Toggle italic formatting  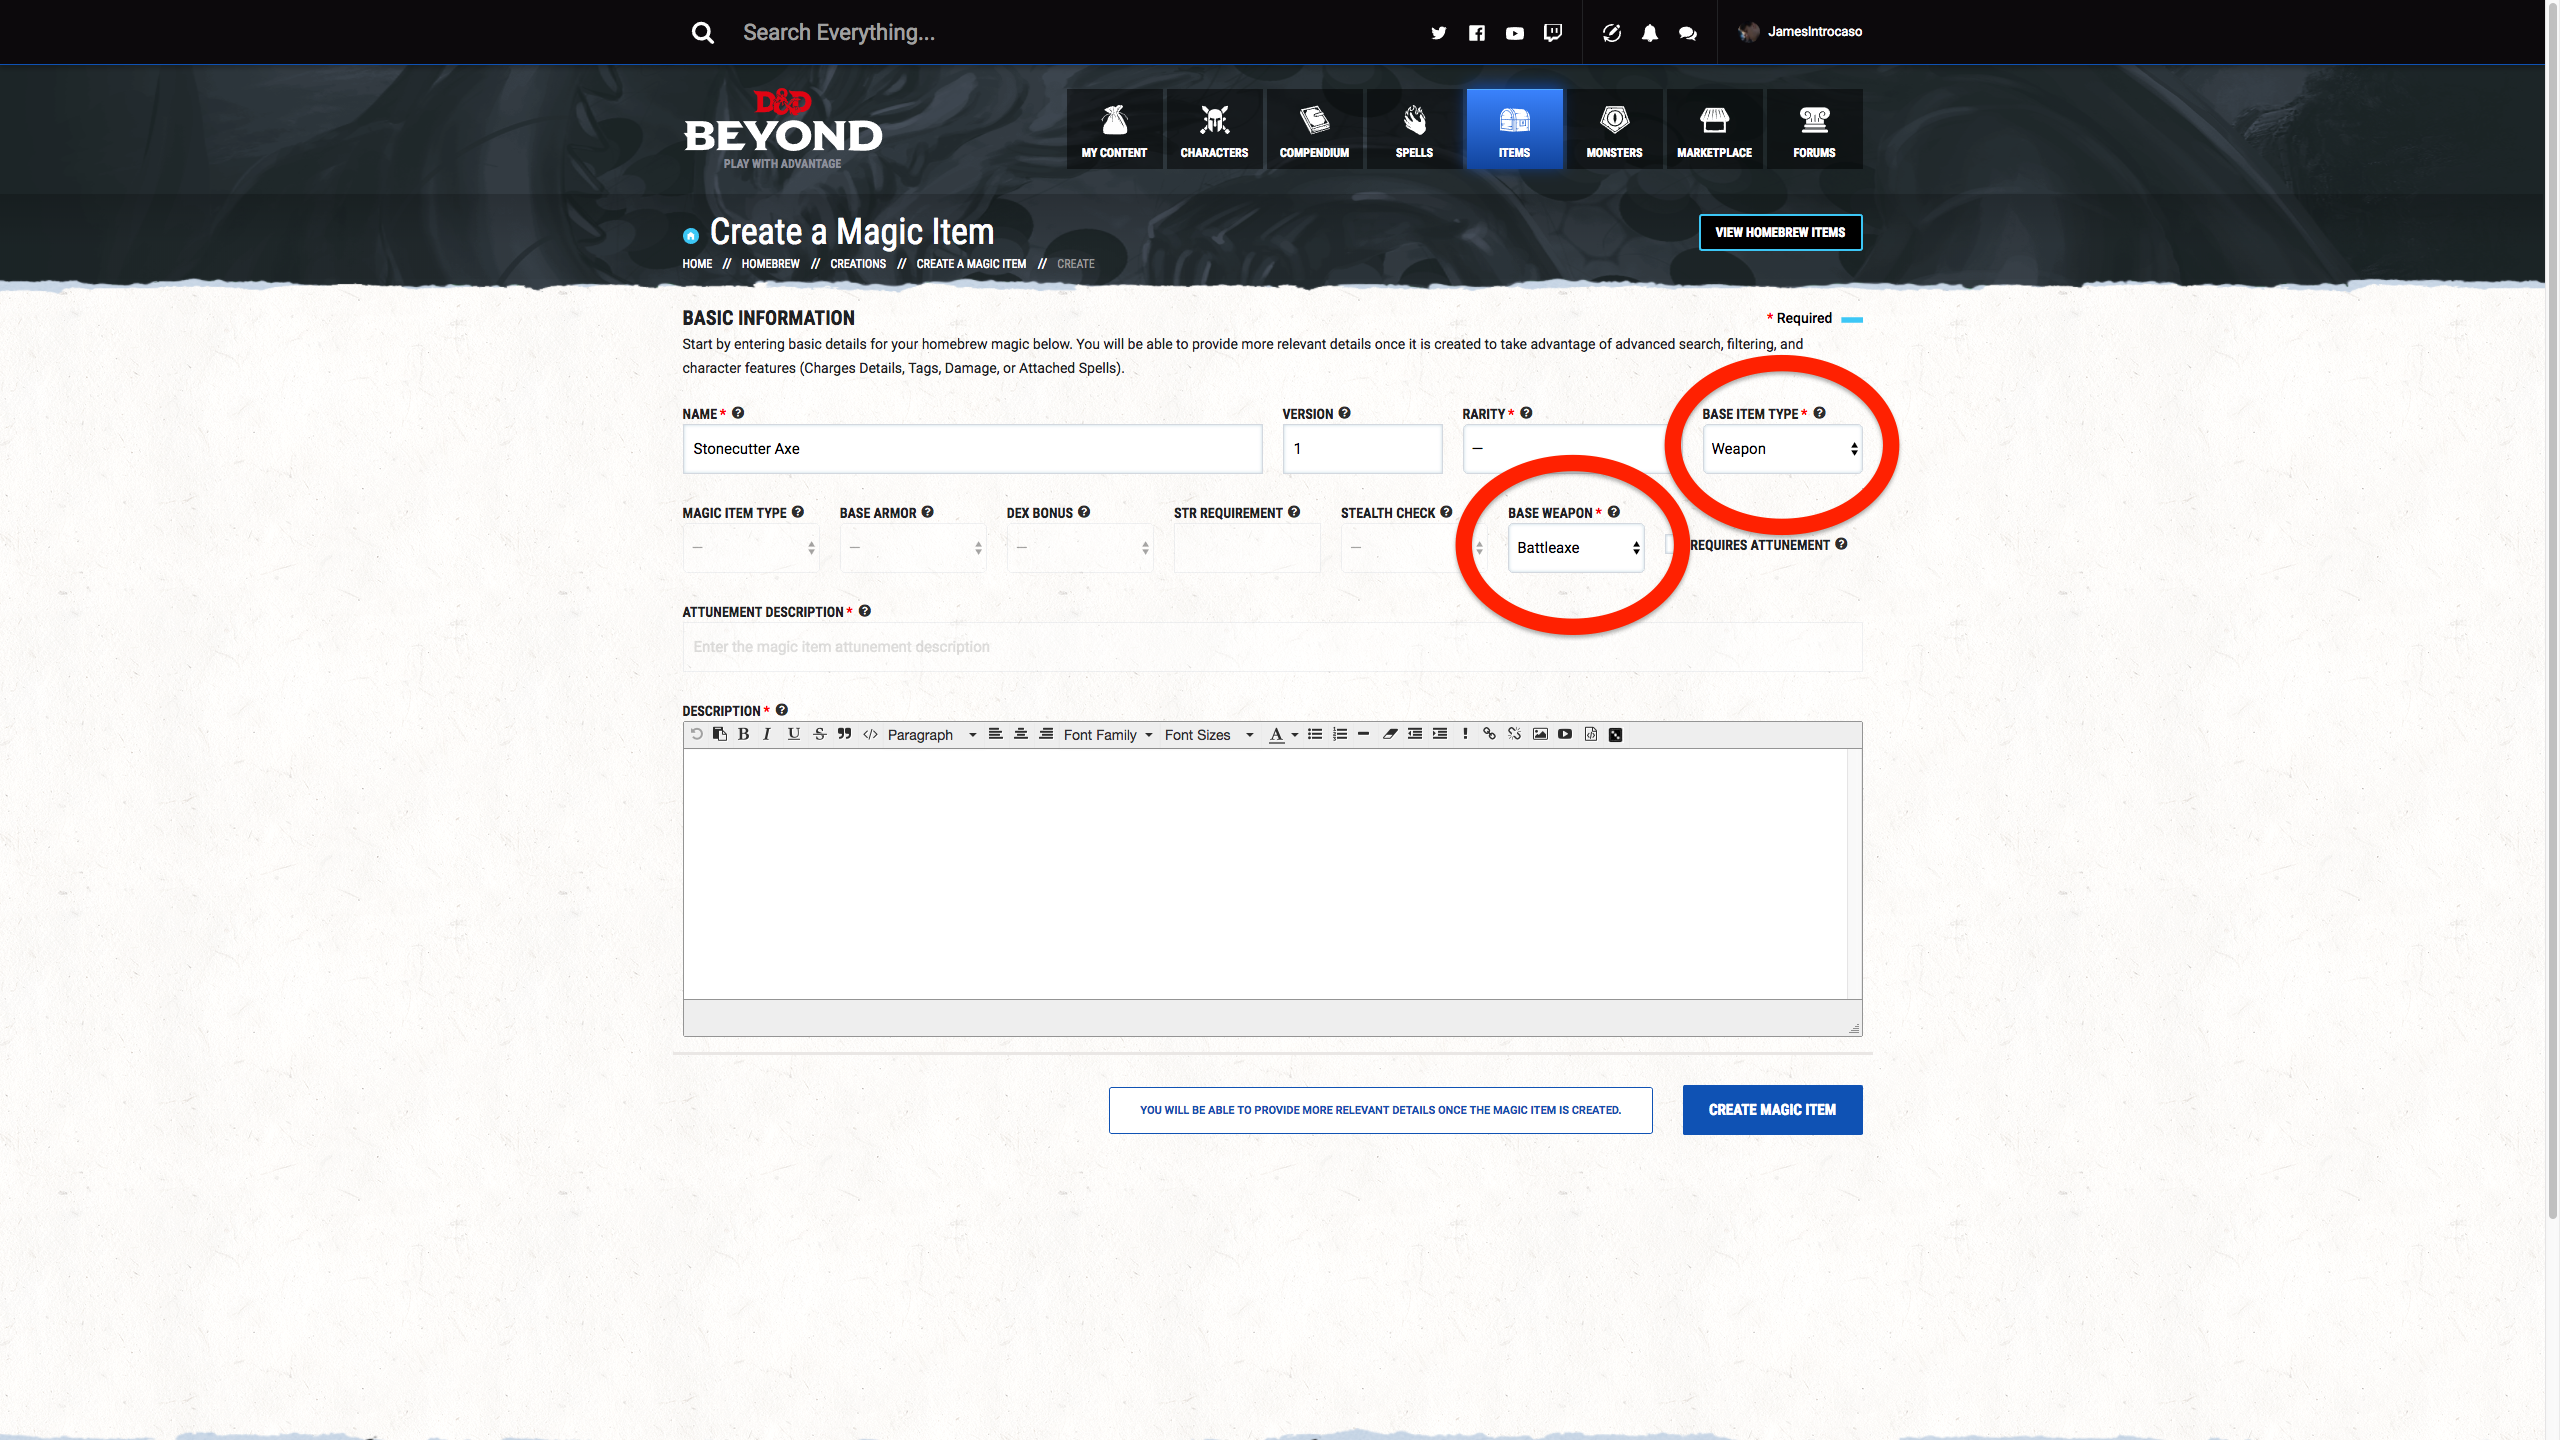point(767,734)
